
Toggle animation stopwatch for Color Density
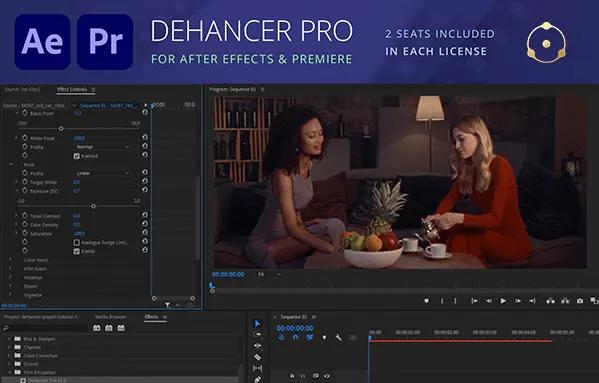click(x=25, y=224)
